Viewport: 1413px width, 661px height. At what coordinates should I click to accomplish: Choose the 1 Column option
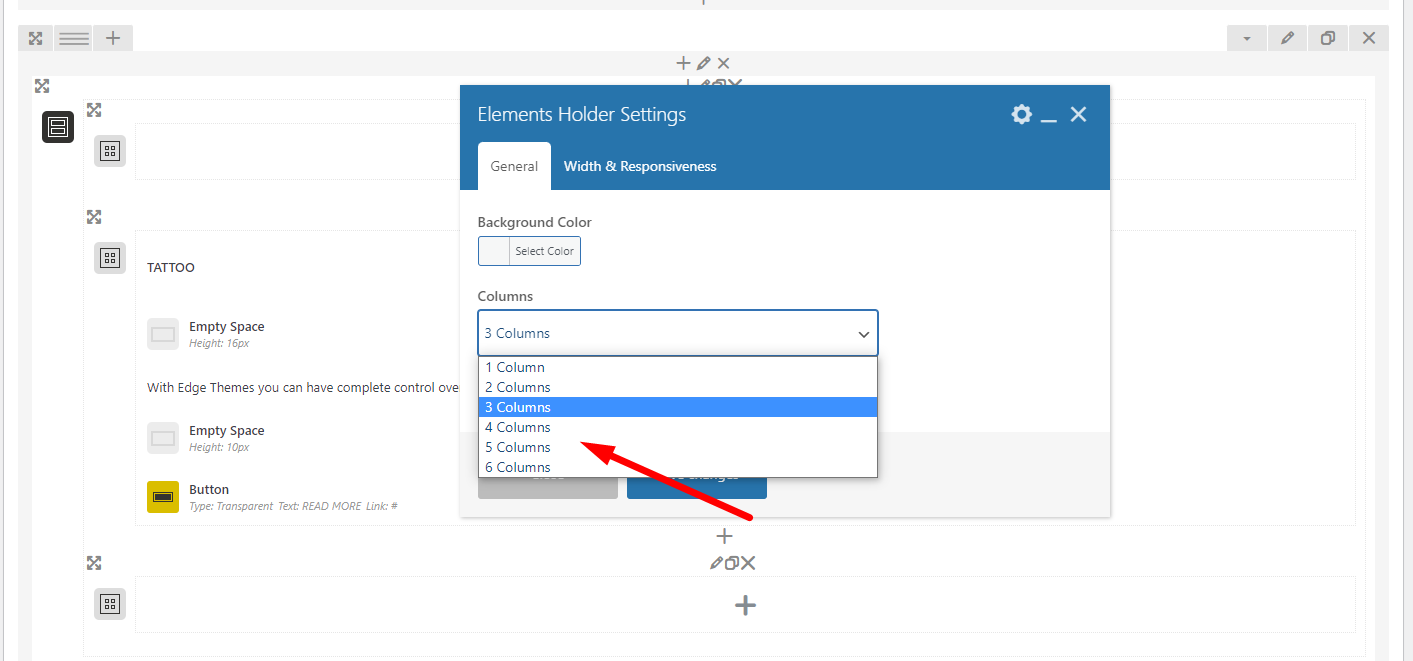[678, 367]
